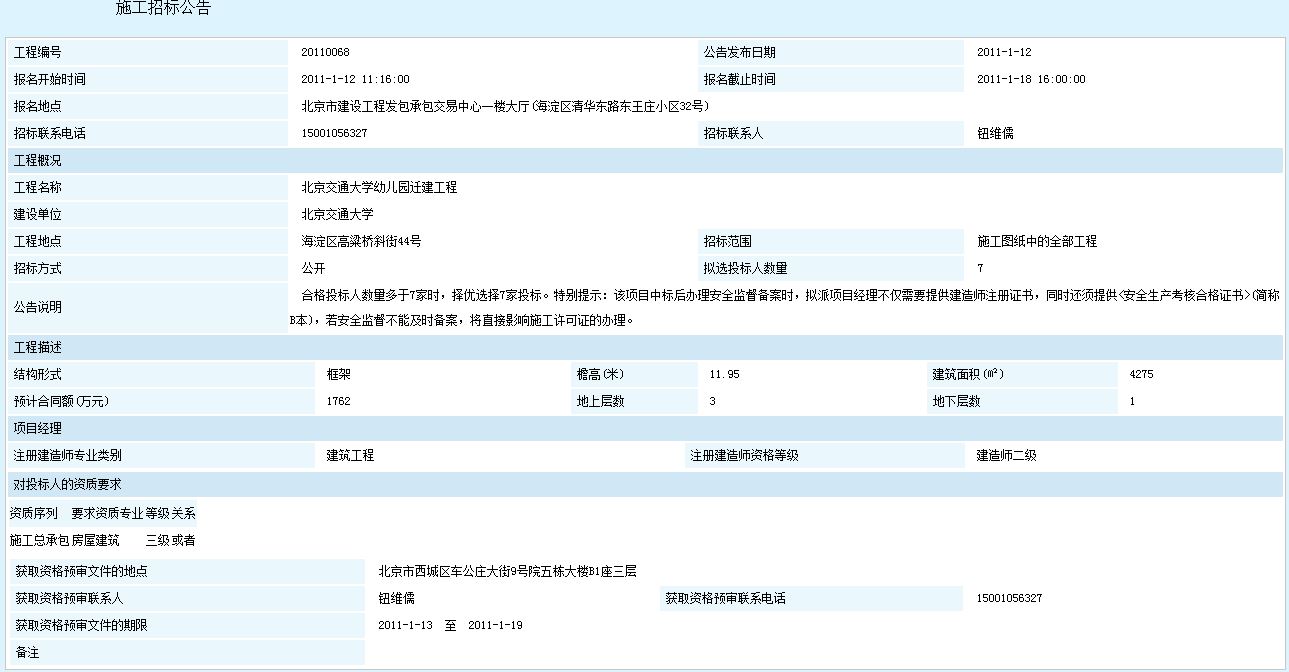1289x672 pixels.
Task: Click the bidding scope value 施工图纸中的全部工程
Action: 1037,241
